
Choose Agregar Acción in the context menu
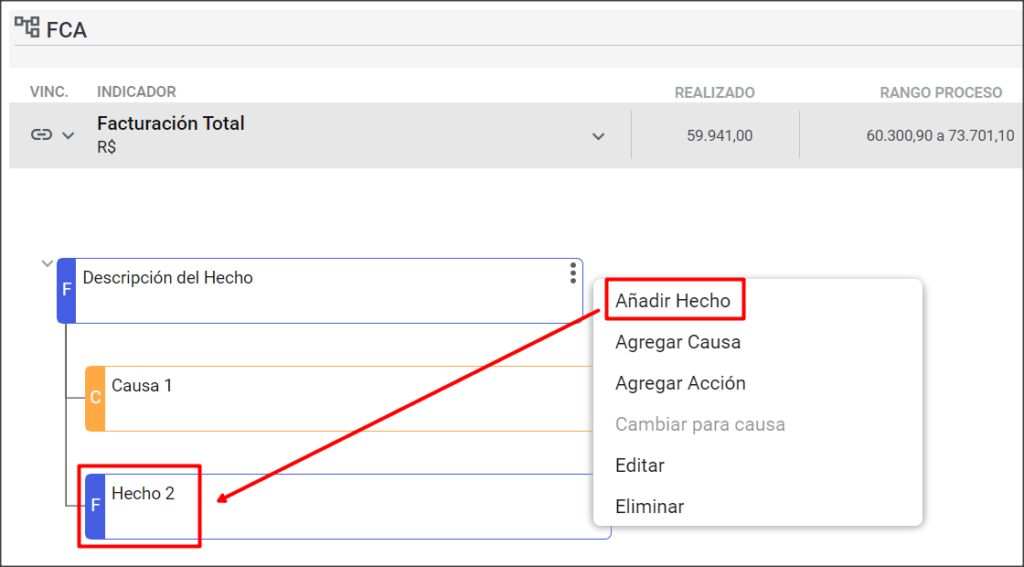coord(680,383)
